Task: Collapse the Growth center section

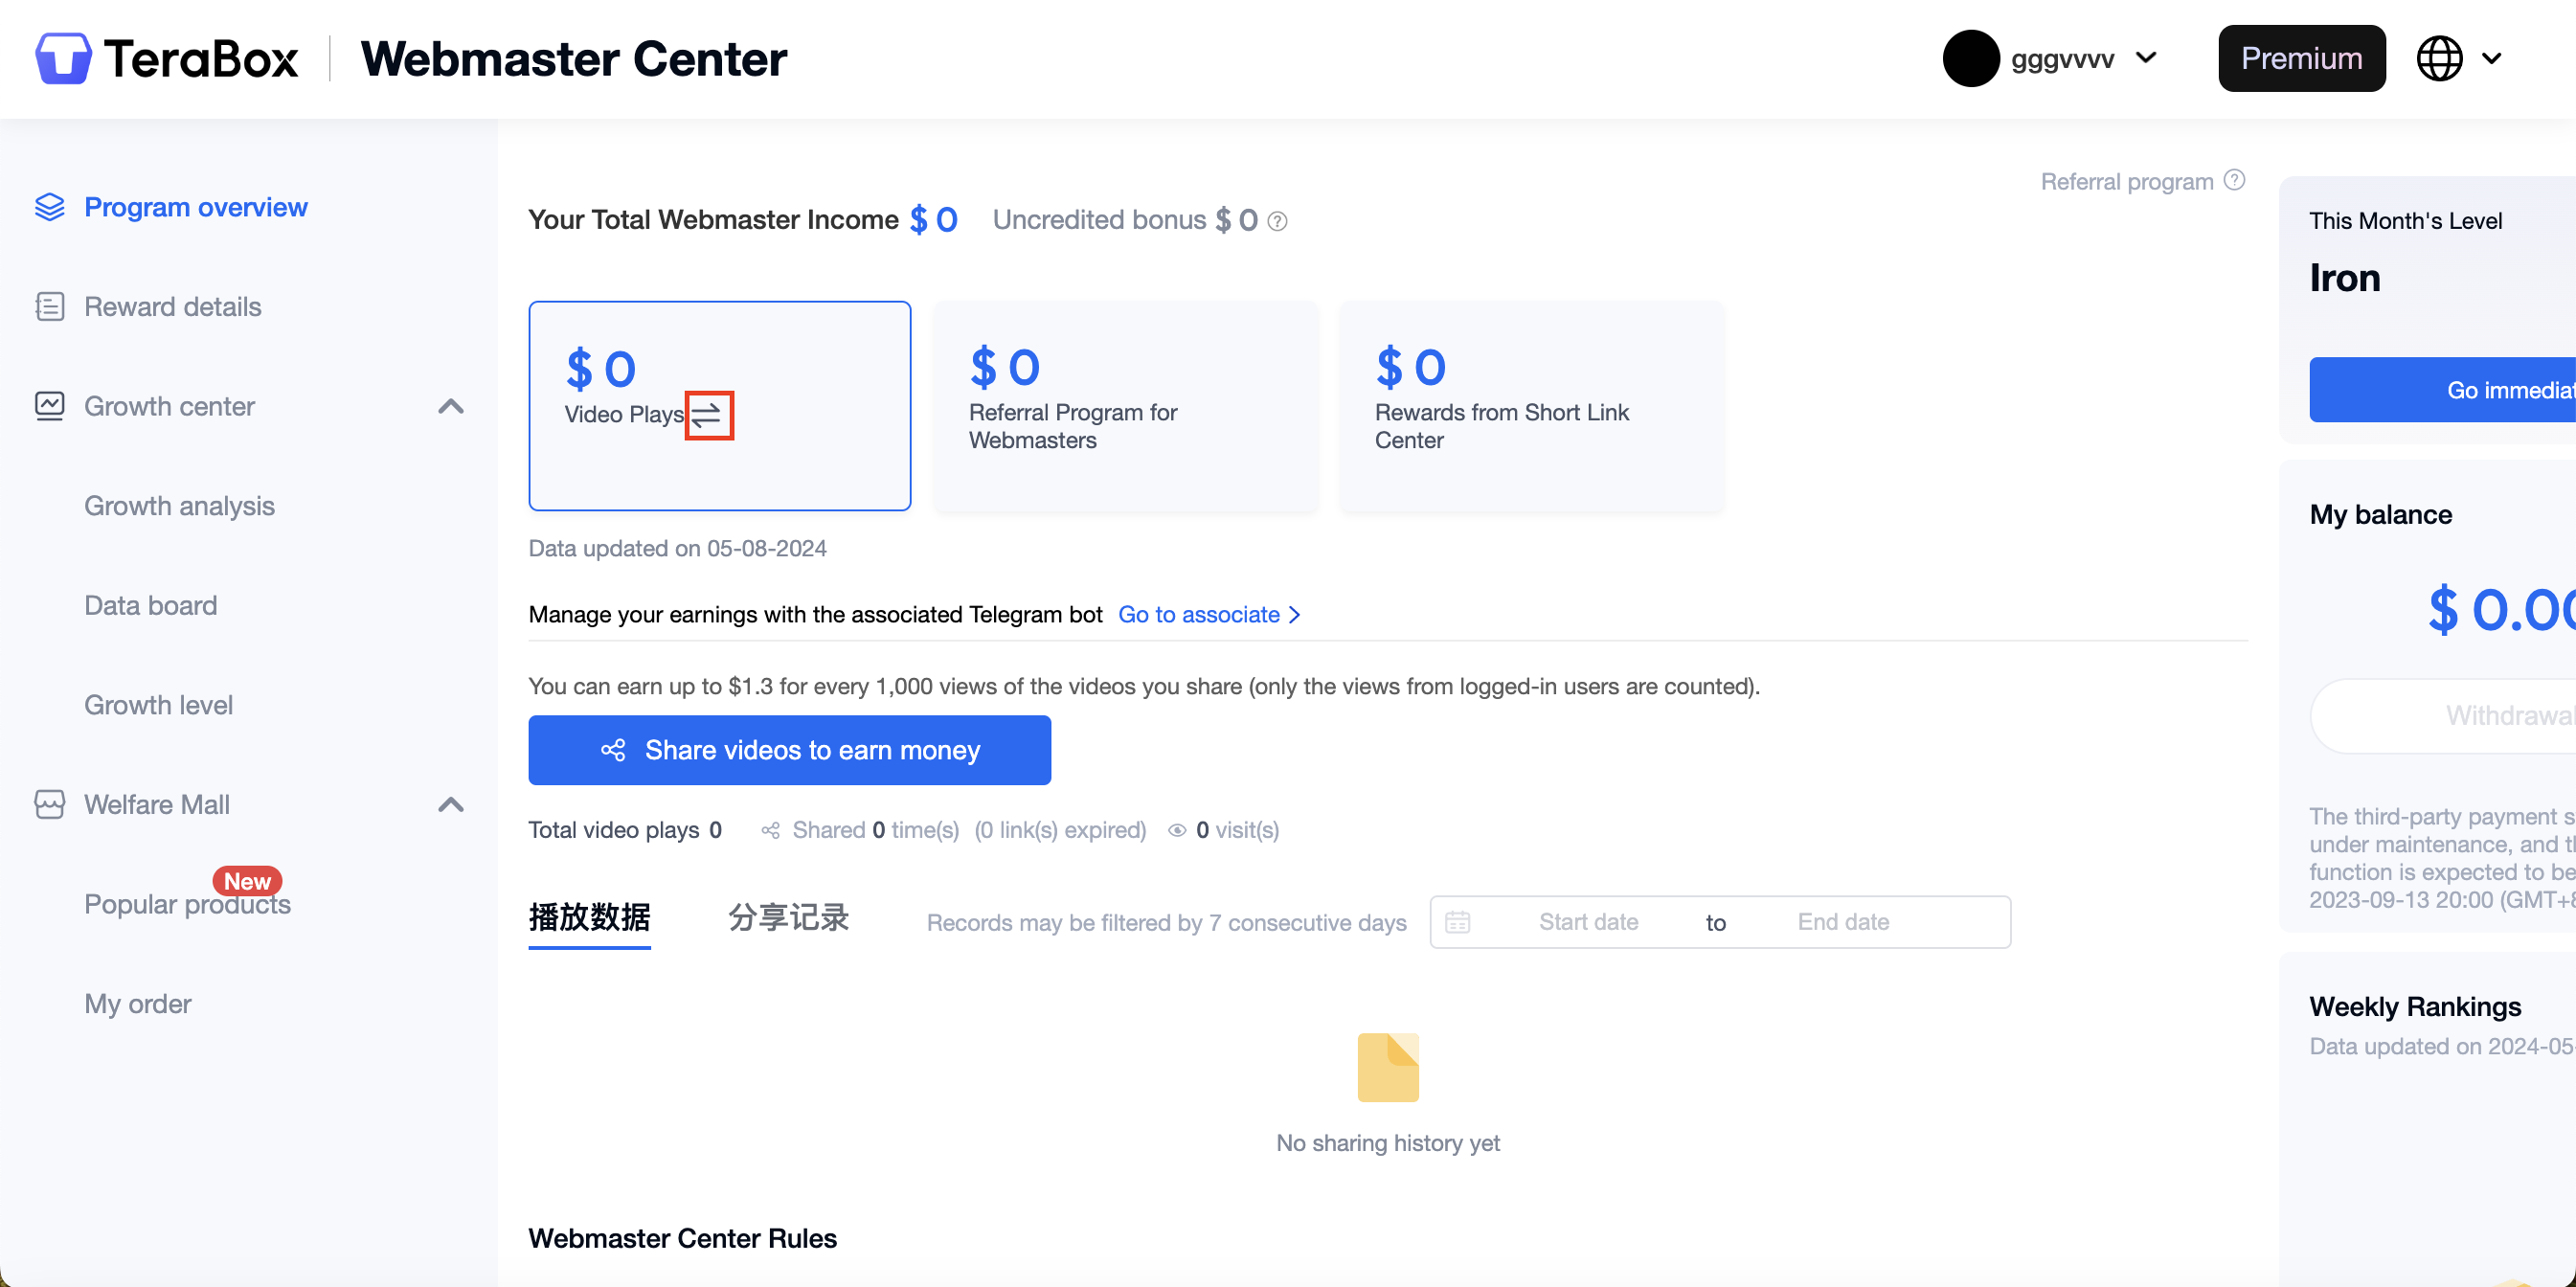Action: click(451, 406)
